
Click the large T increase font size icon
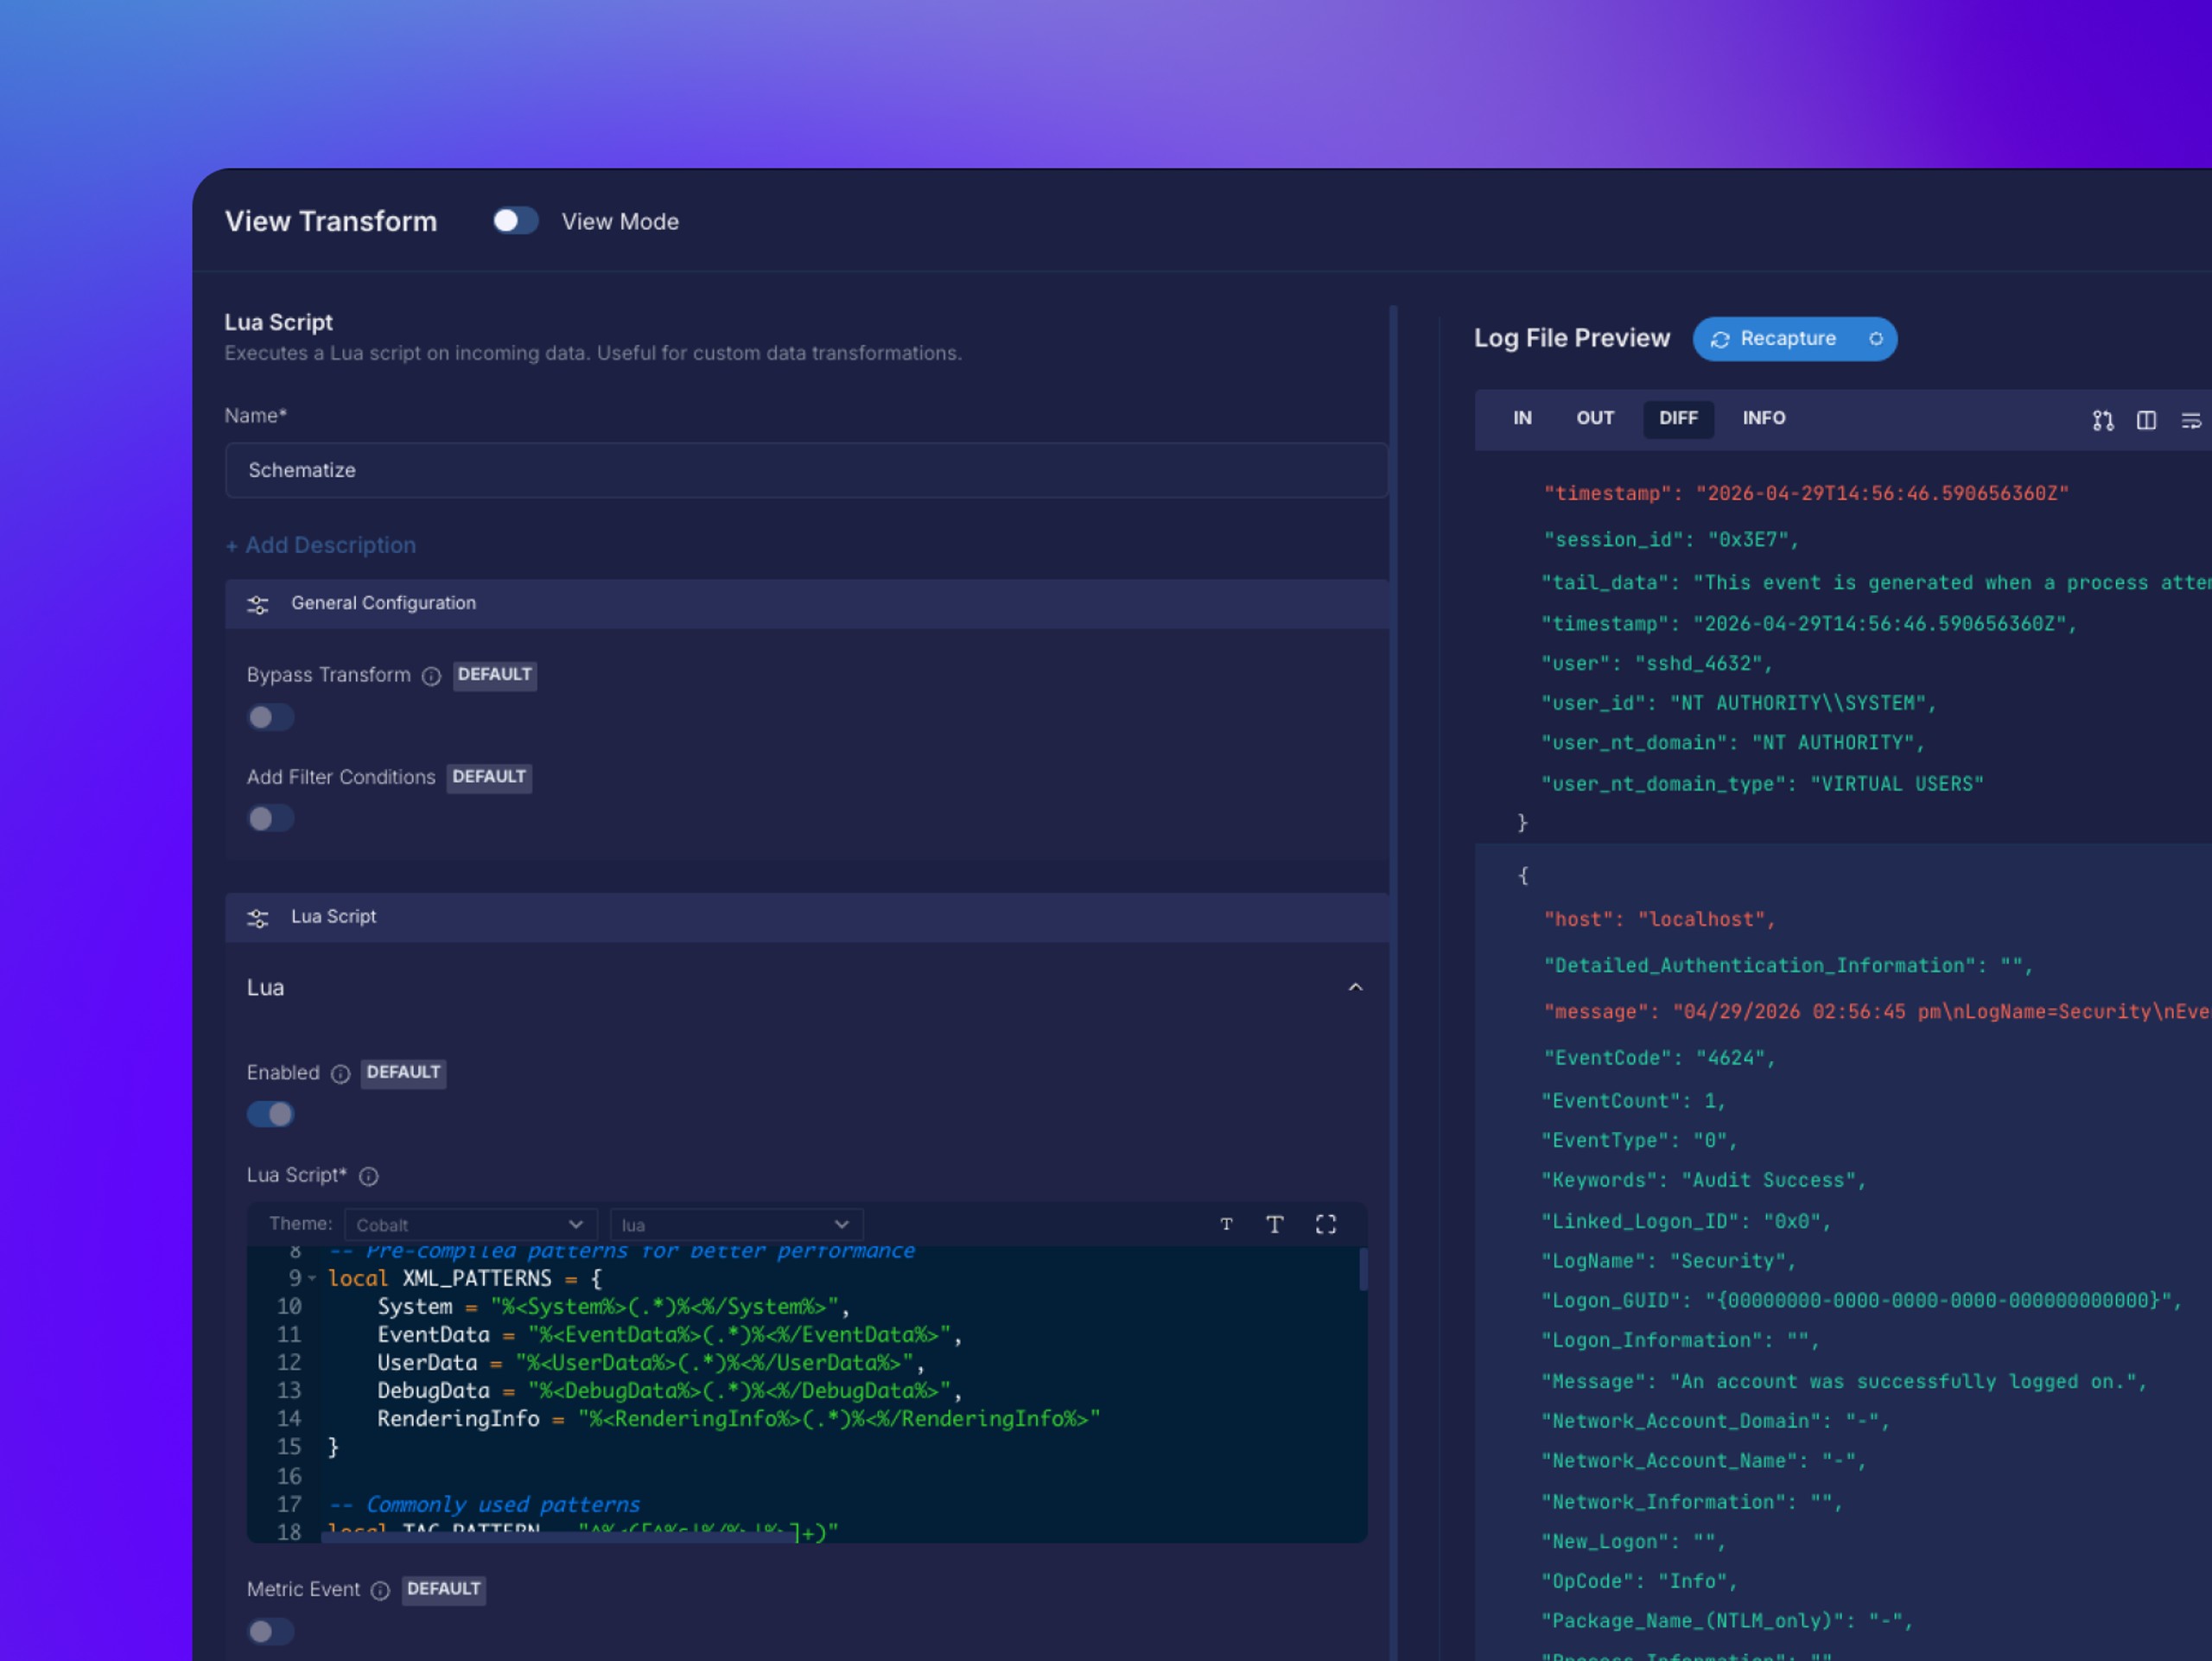(1274, 1224)
